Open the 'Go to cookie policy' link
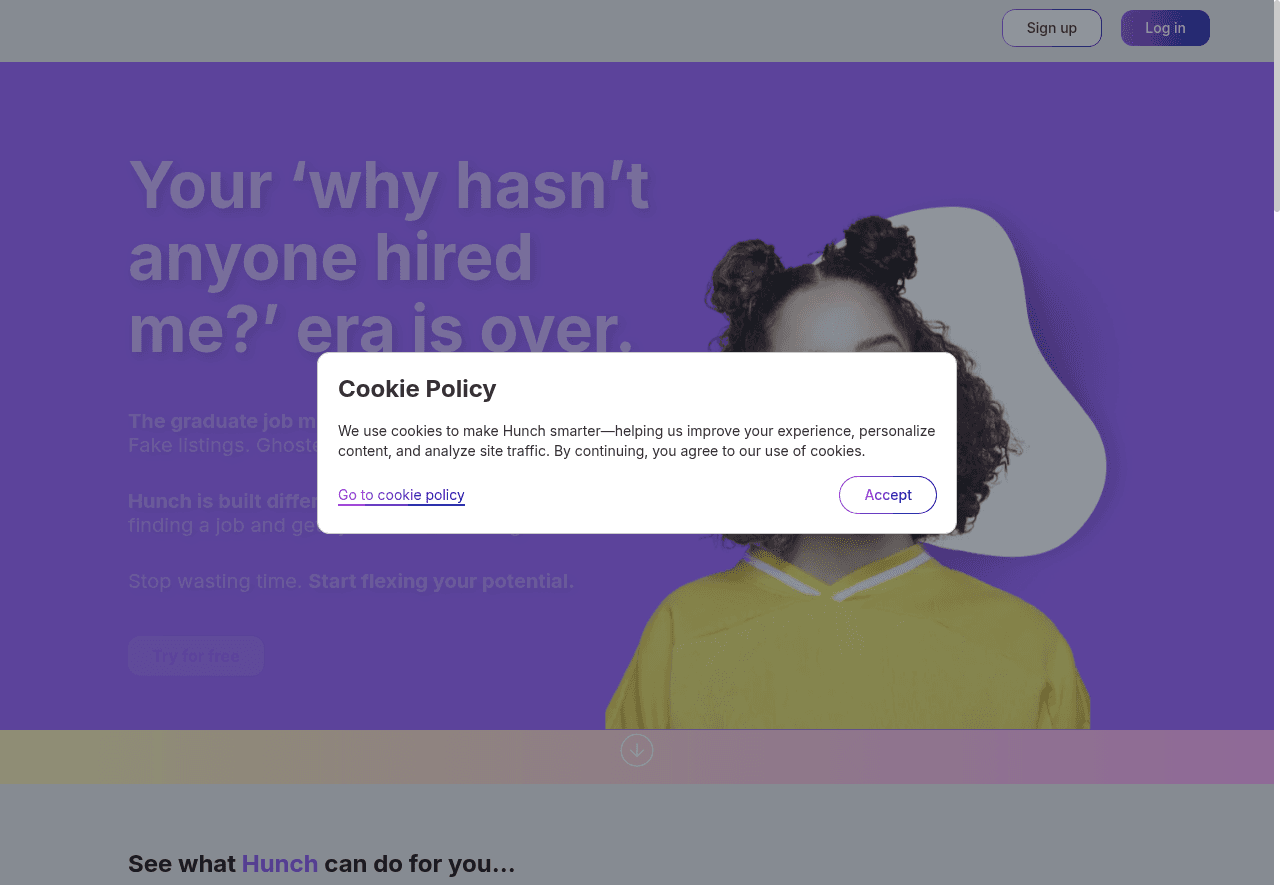Screen dimensions: 1280x885 click(x=401, y=495)
